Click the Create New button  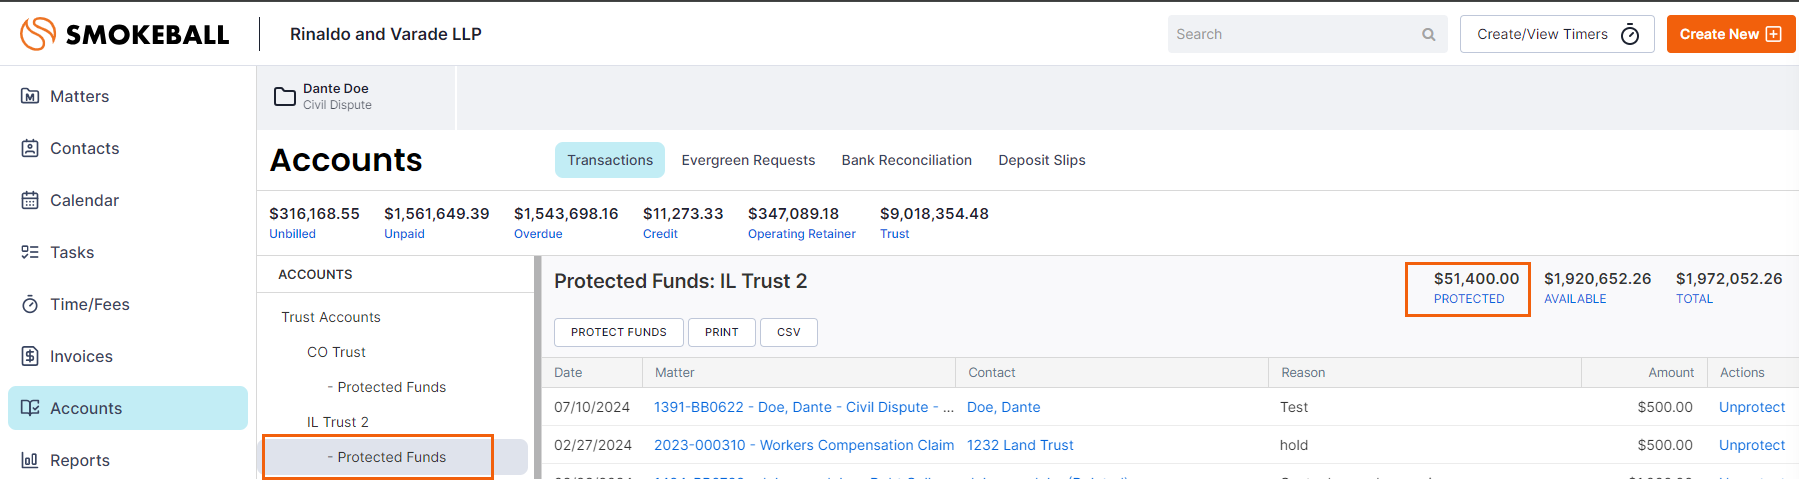coord(1731,34)
